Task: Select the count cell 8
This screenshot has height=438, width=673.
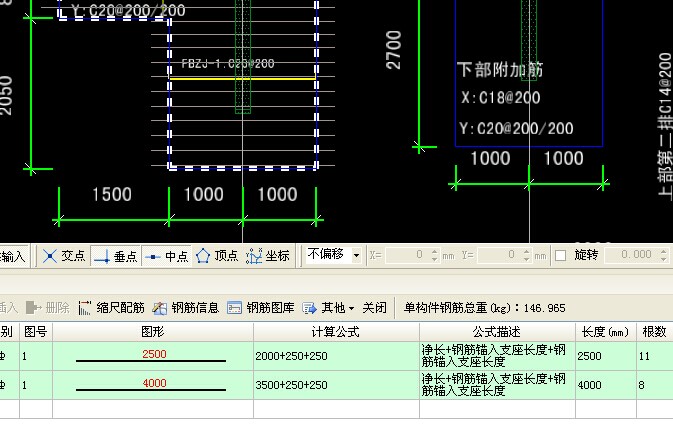Action: (x=655, y=385)
